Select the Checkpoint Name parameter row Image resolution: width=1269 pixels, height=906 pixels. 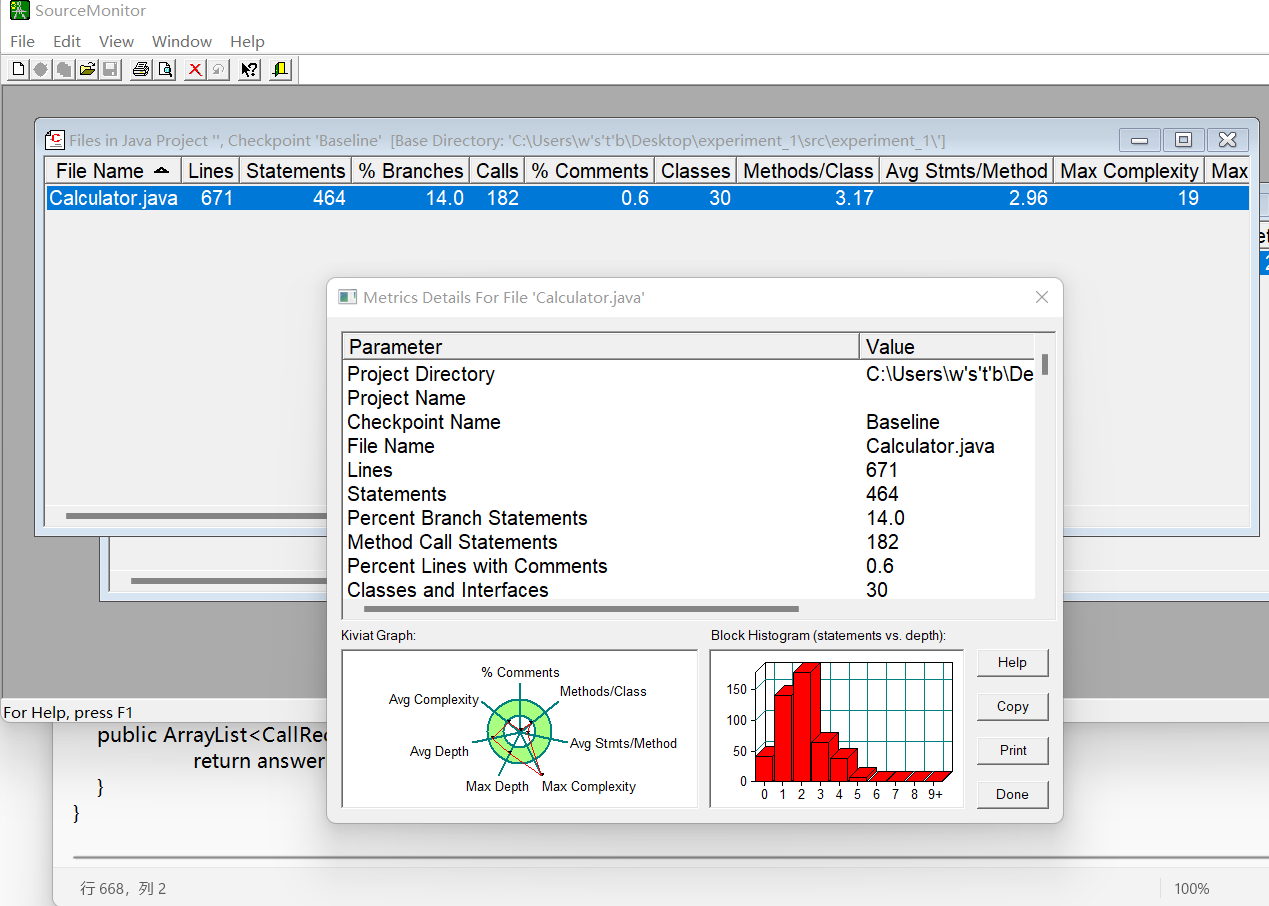point(690,422)
